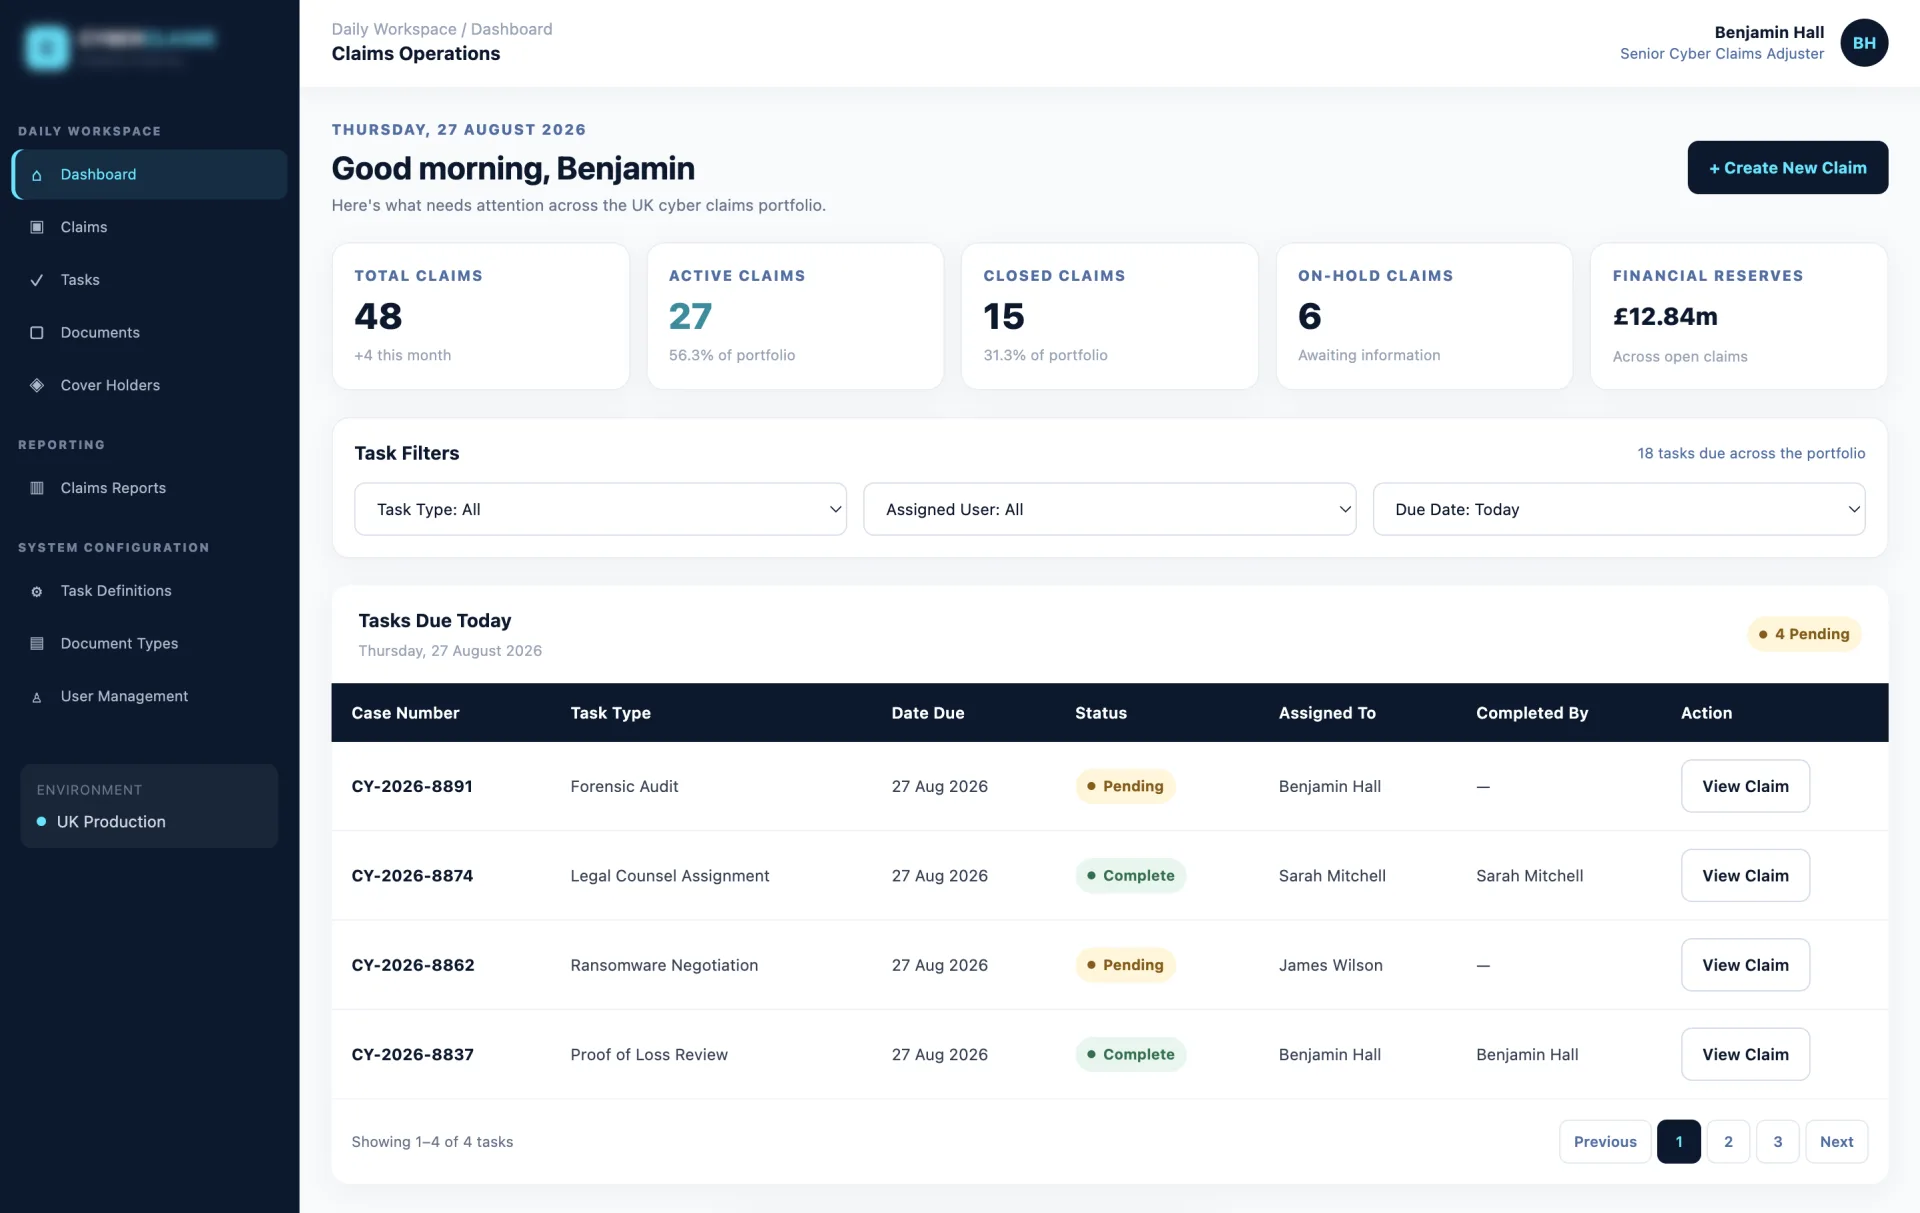Viewport: 1920px width, 1213px height.
Task: Click Complete status for Legal Counsel Assignment
Action: [x=1131, y=875]
